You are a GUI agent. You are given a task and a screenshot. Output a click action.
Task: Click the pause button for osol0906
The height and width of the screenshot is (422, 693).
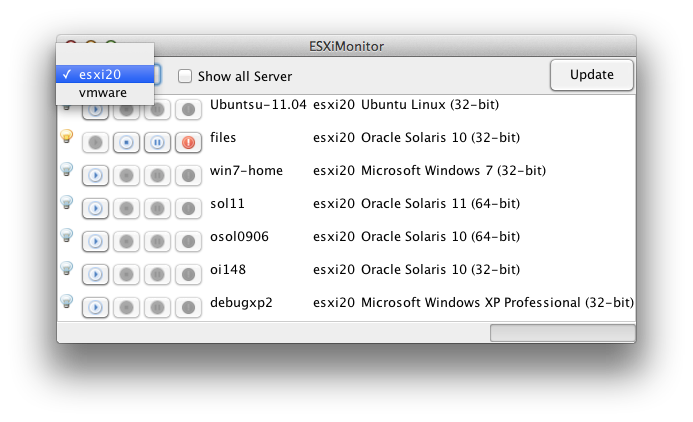(x=157, y=241)
